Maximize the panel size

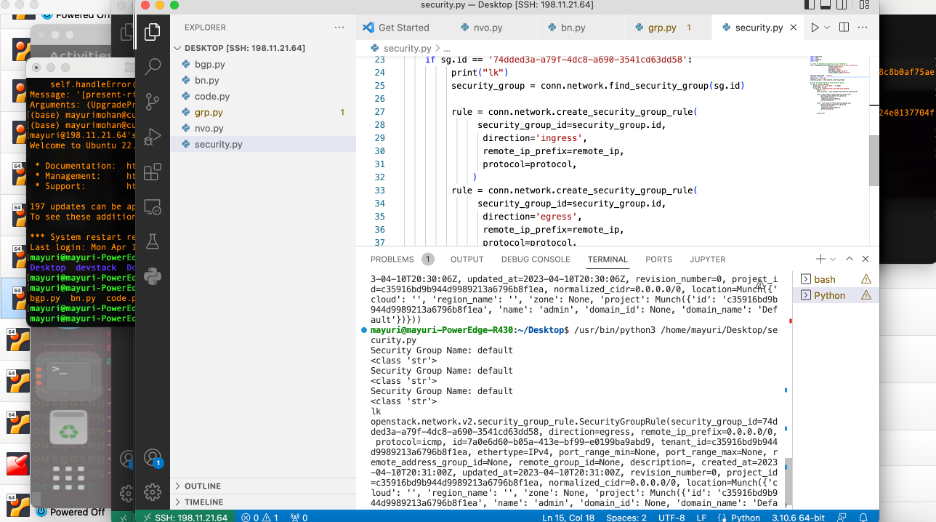click(x=849, y=259)
